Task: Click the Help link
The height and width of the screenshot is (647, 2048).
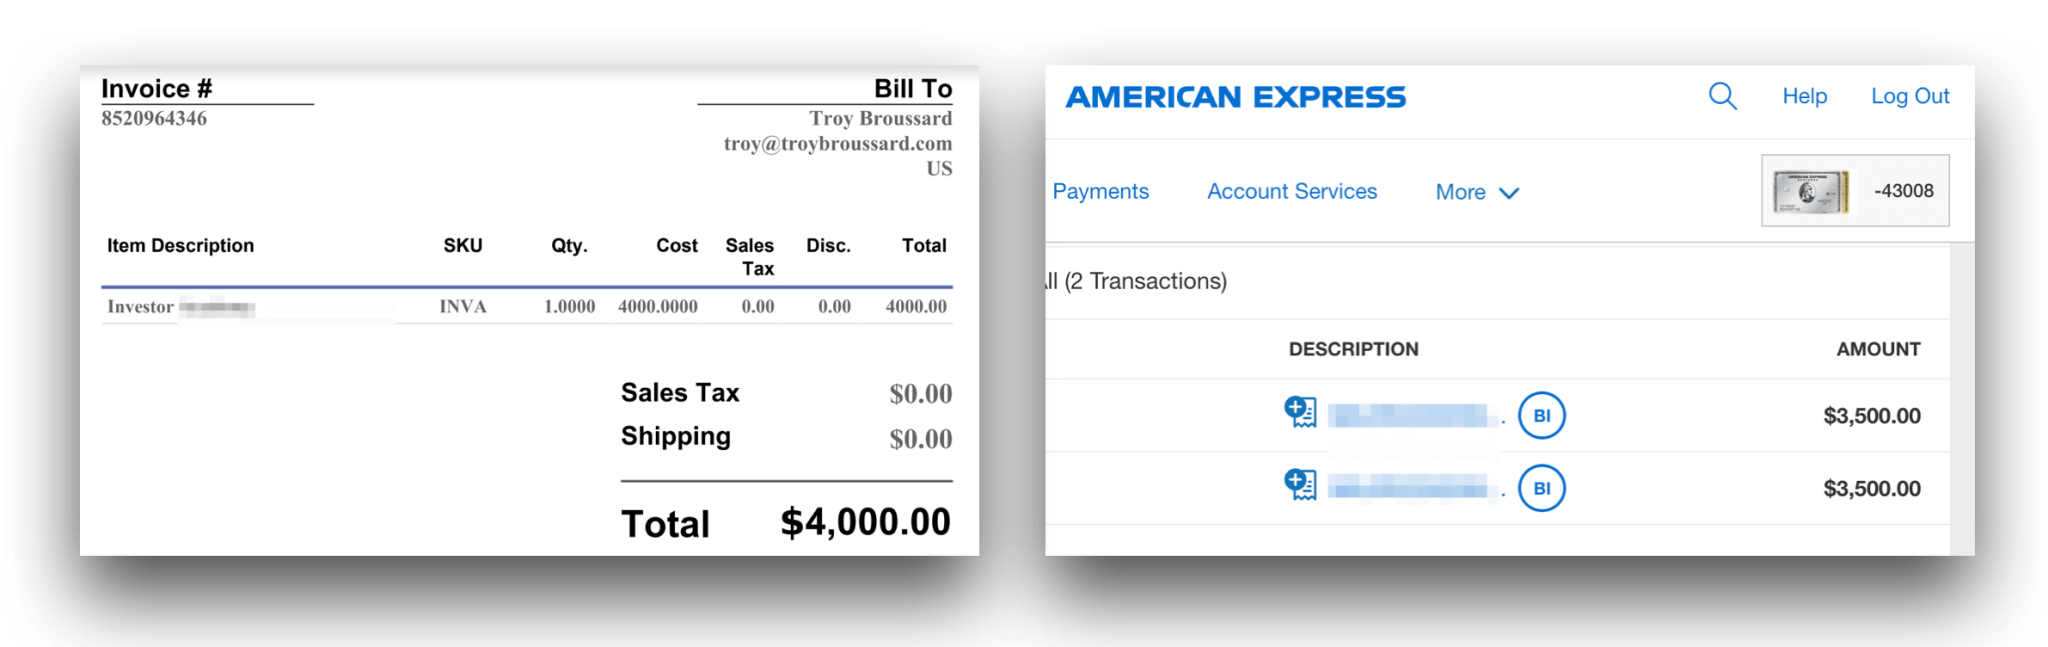Action: click(1804, 96)
